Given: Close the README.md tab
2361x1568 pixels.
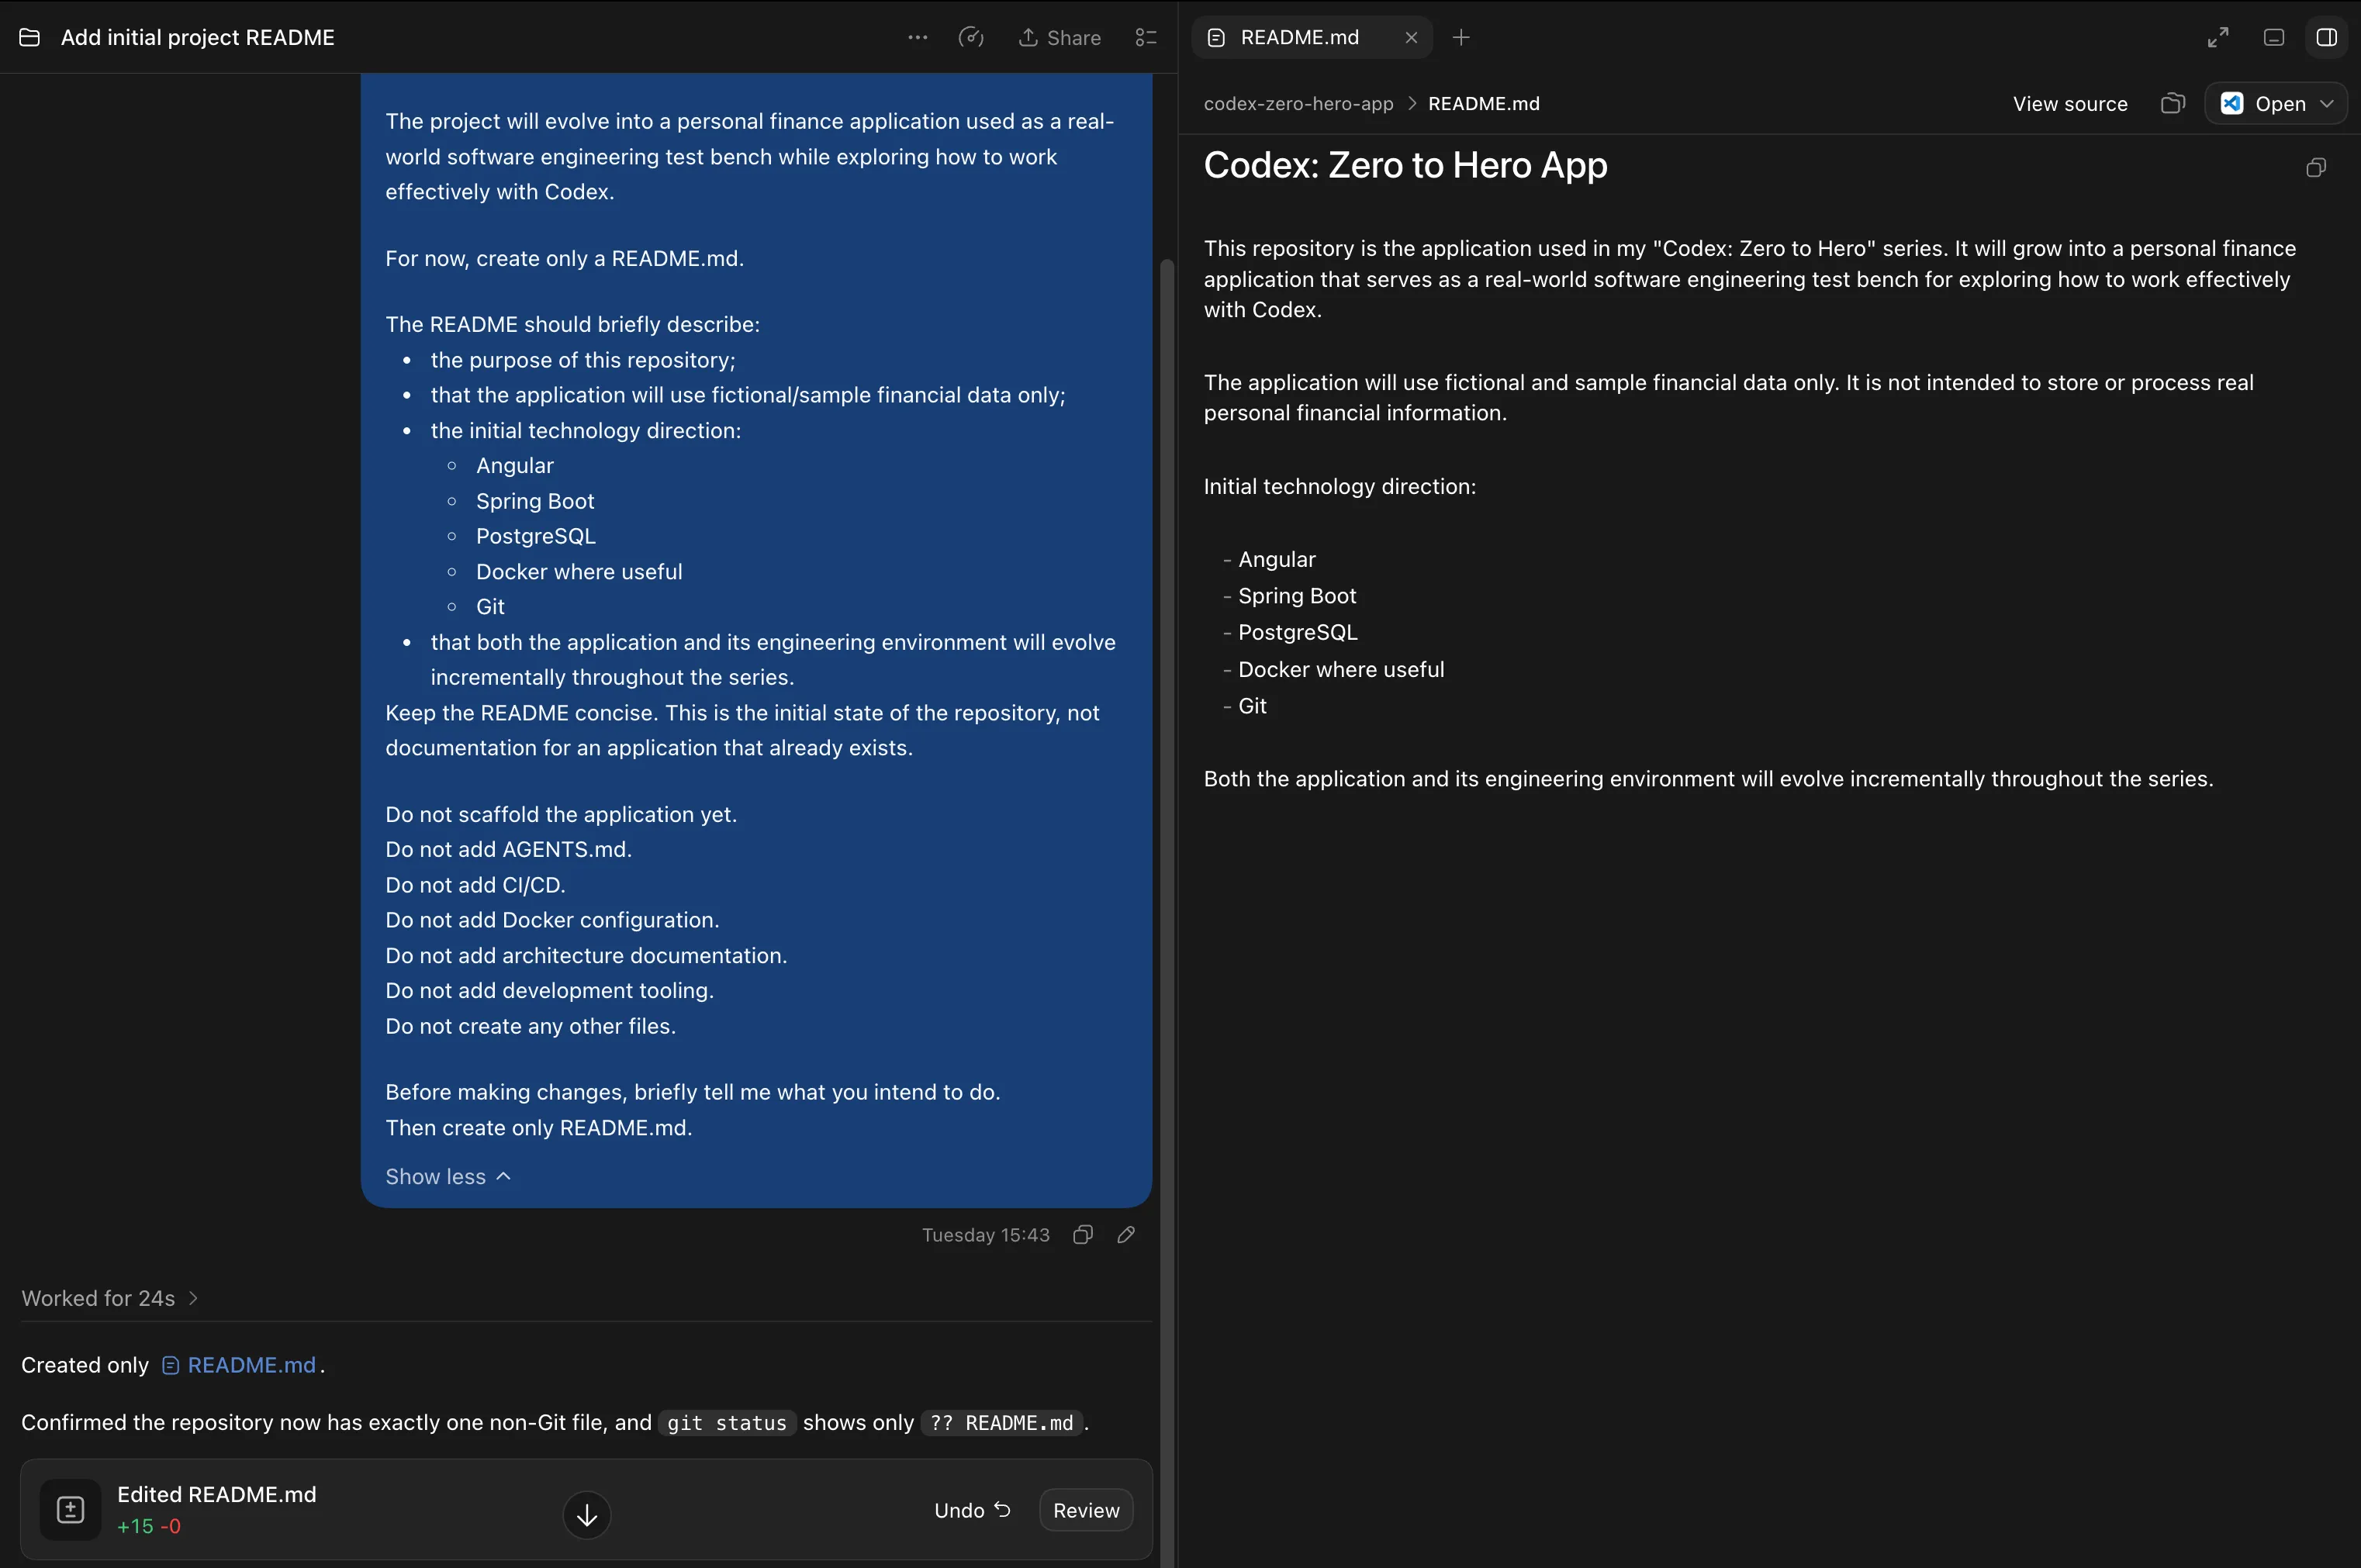Looking at the screenshot, I should pyautogui.click(x=1411, y=37).
